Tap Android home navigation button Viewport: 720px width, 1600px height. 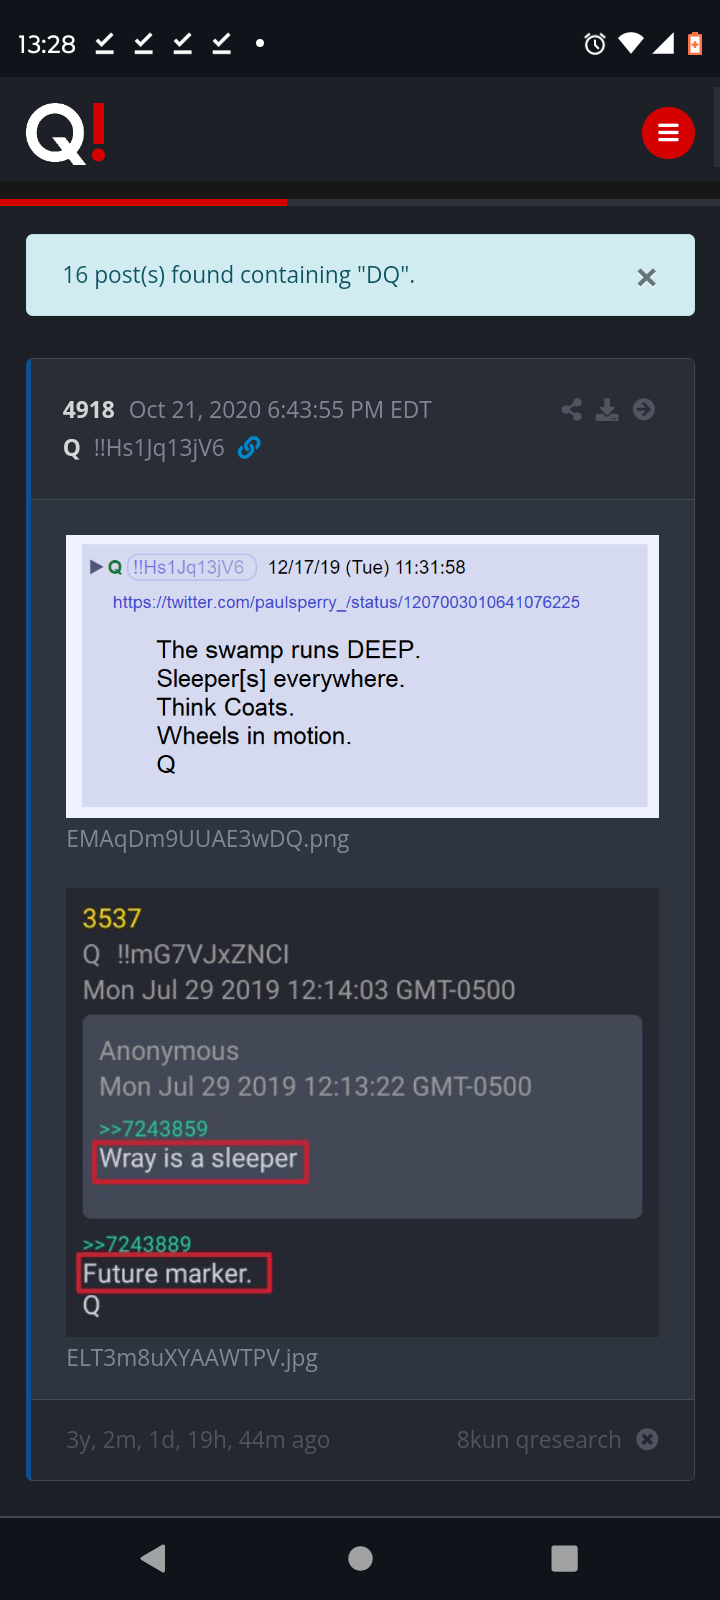pyautogui.click(x=360, y=1558)
